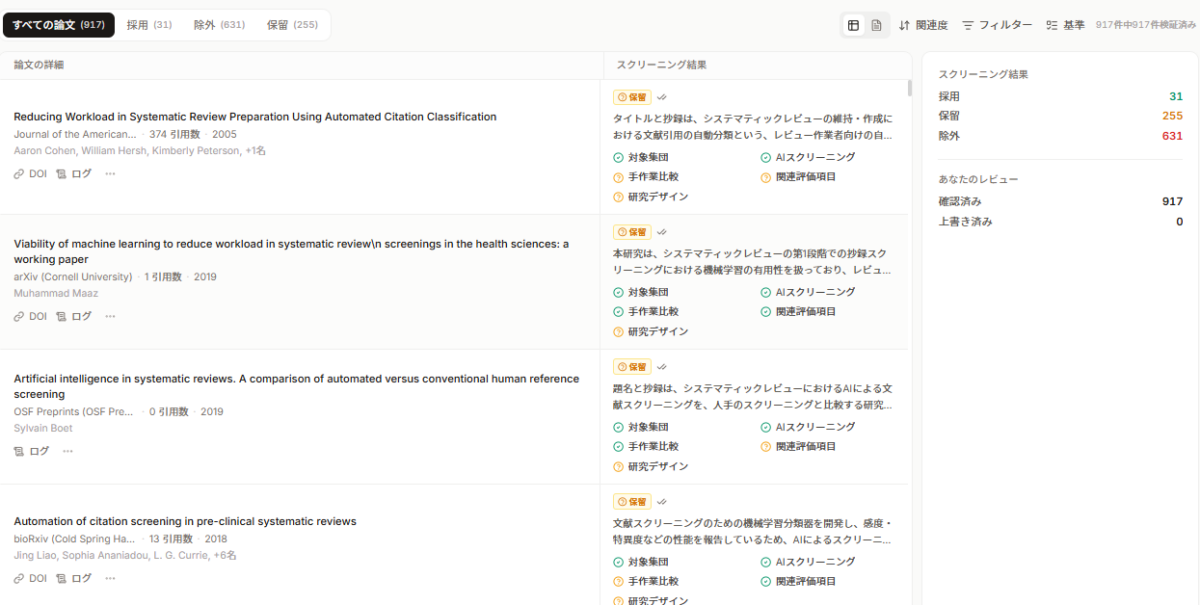The image size is (1200, 605).
Task: Click the scrollbar thumb of paper list
Action: [x=909, y=88]
